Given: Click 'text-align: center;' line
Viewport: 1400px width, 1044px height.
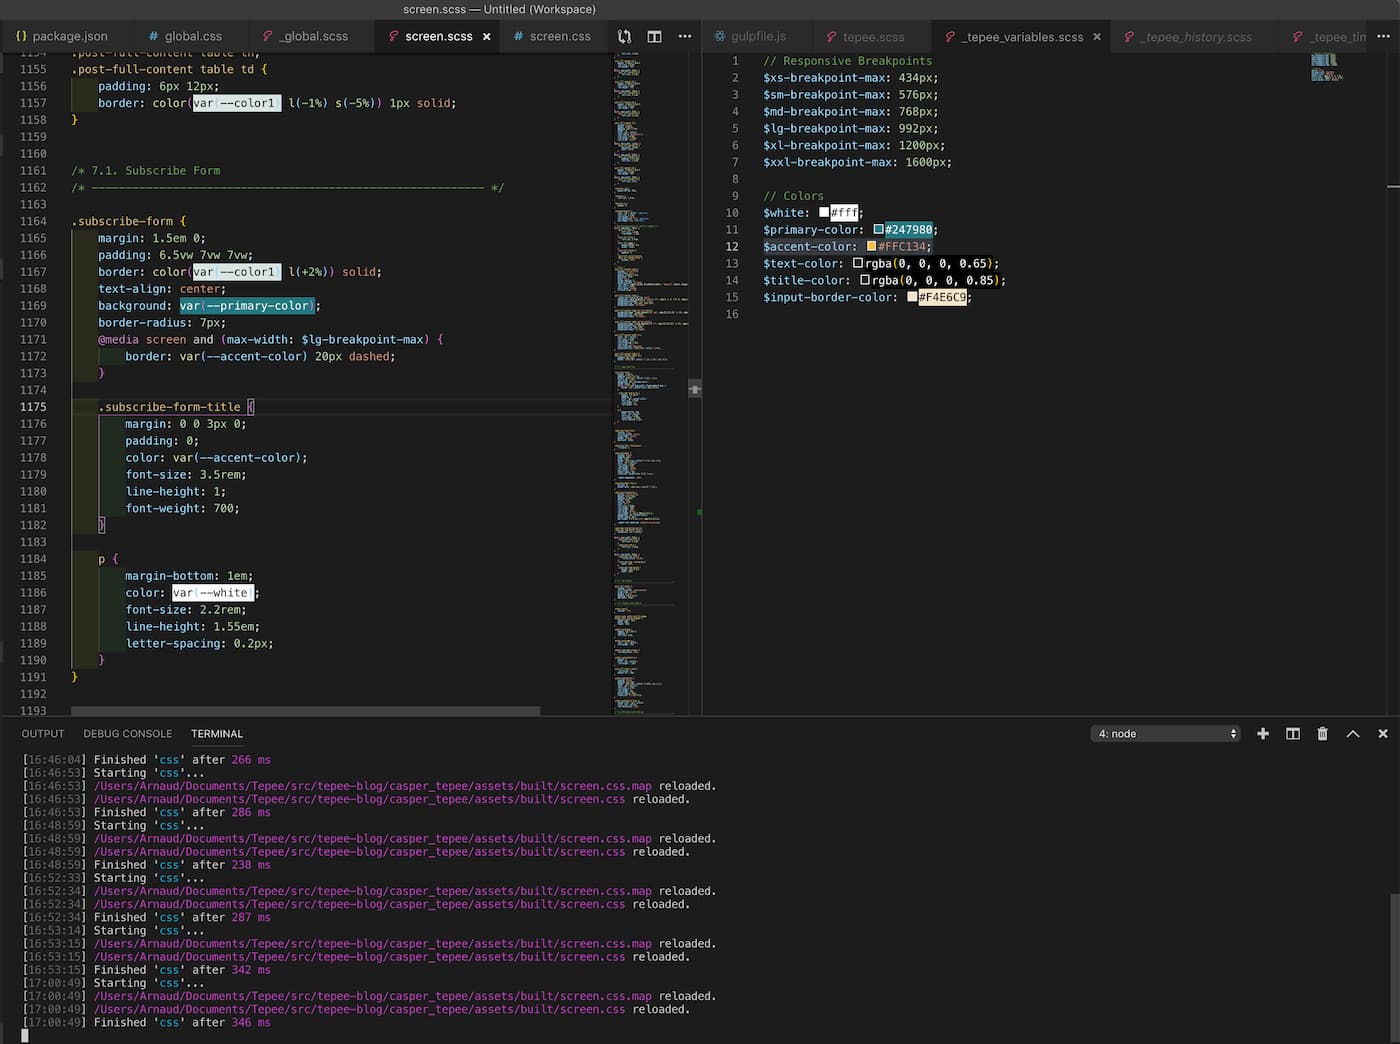Looking at the screenshot, I should tap(162, 289).
